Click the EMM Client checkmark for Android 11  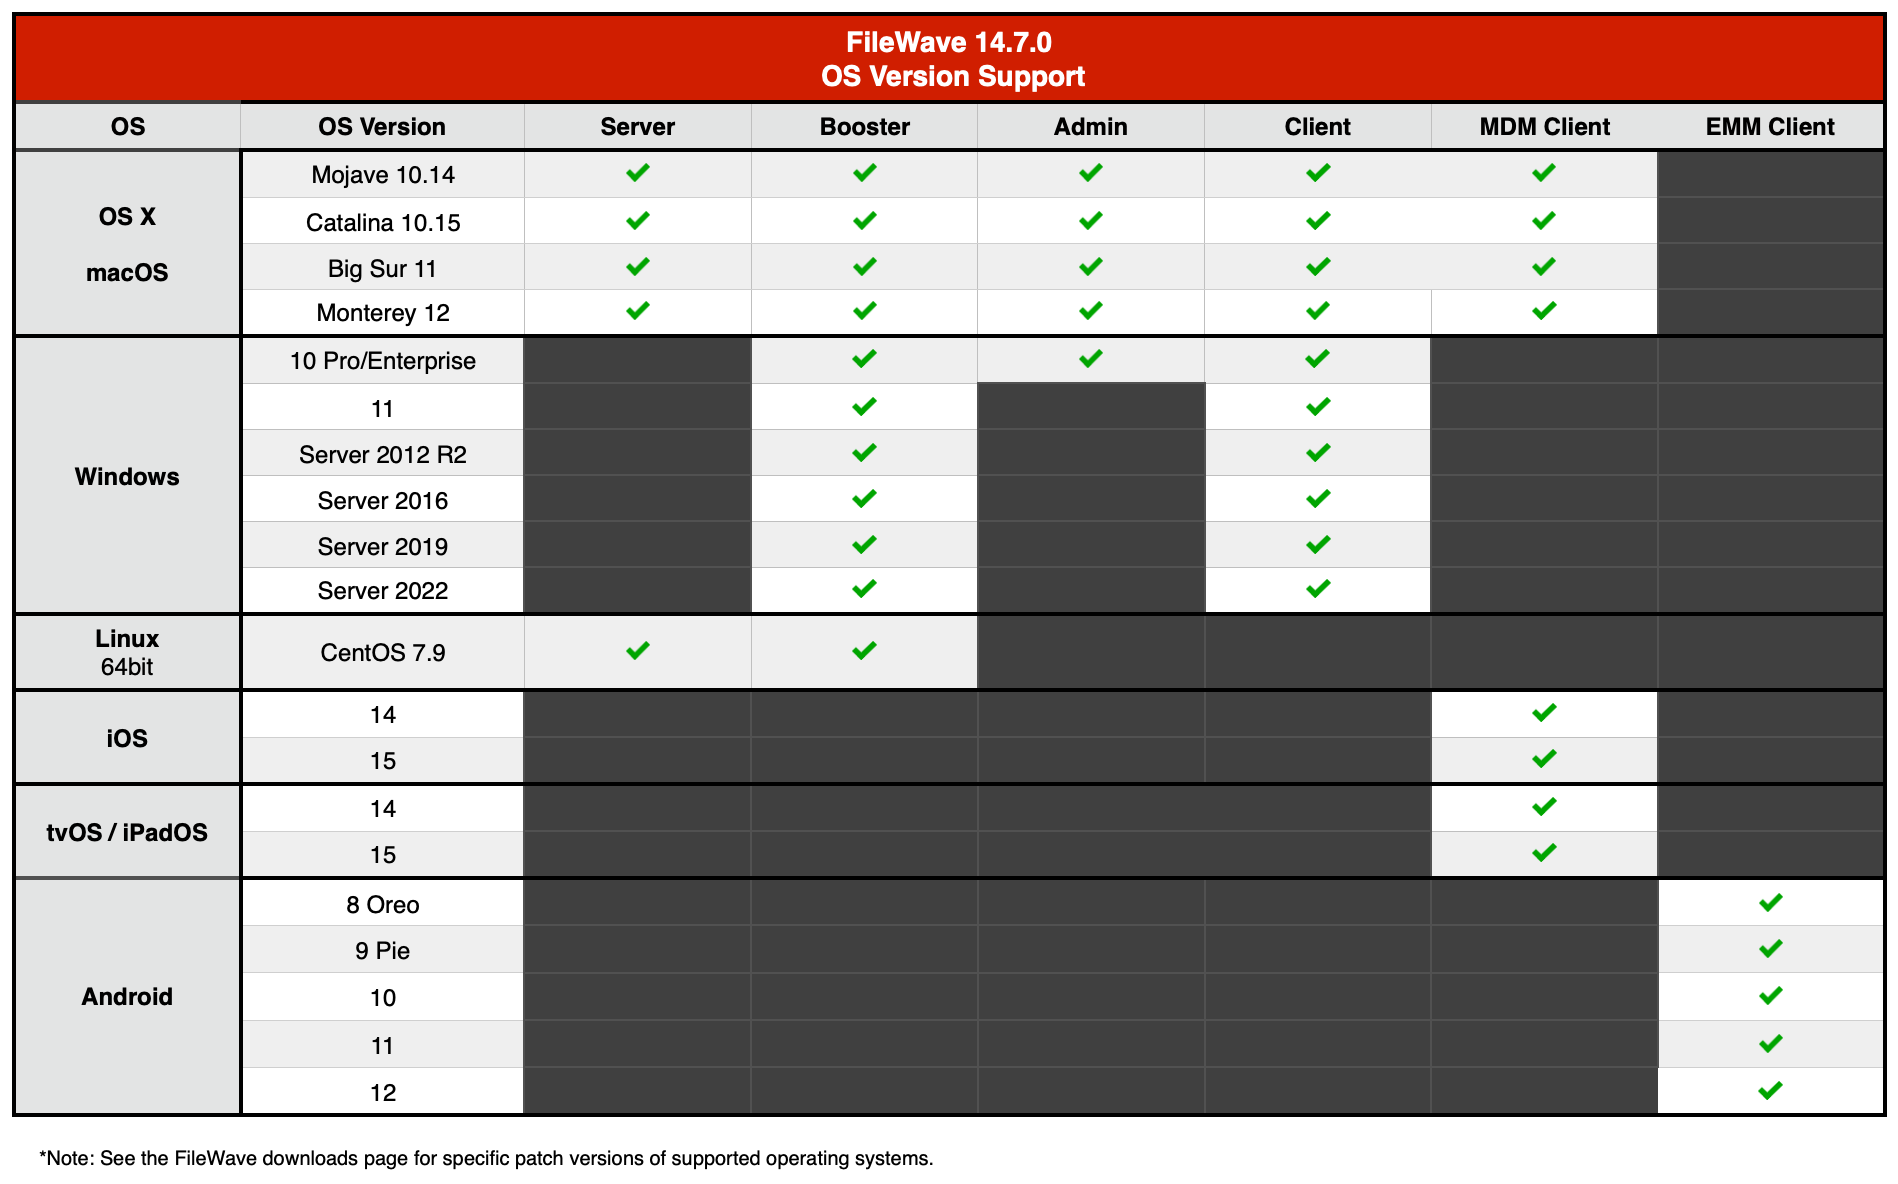click(x=1771, y=1044)
